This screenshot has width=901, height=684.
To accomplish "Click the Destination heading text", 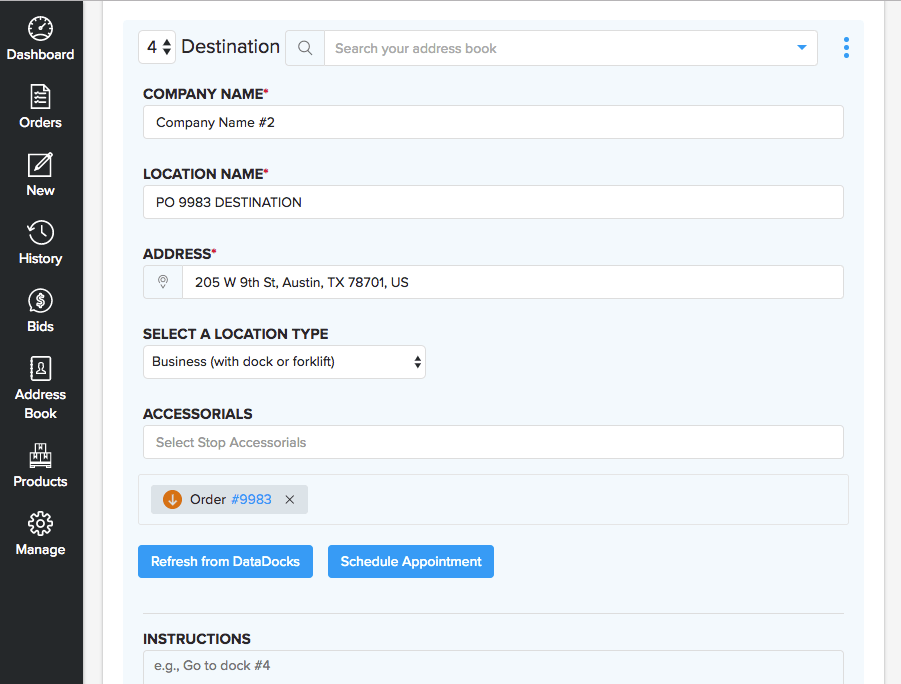I will tap(230, 47).
